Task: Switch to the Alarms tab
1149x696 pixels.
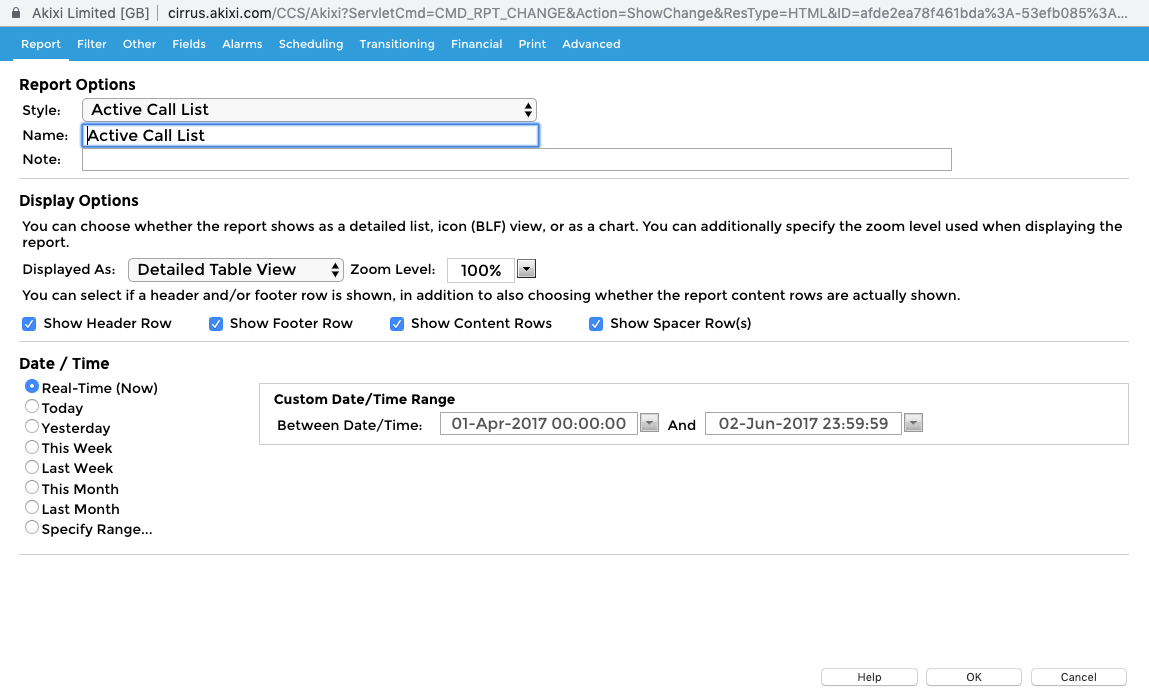Action: pos(242,44)
